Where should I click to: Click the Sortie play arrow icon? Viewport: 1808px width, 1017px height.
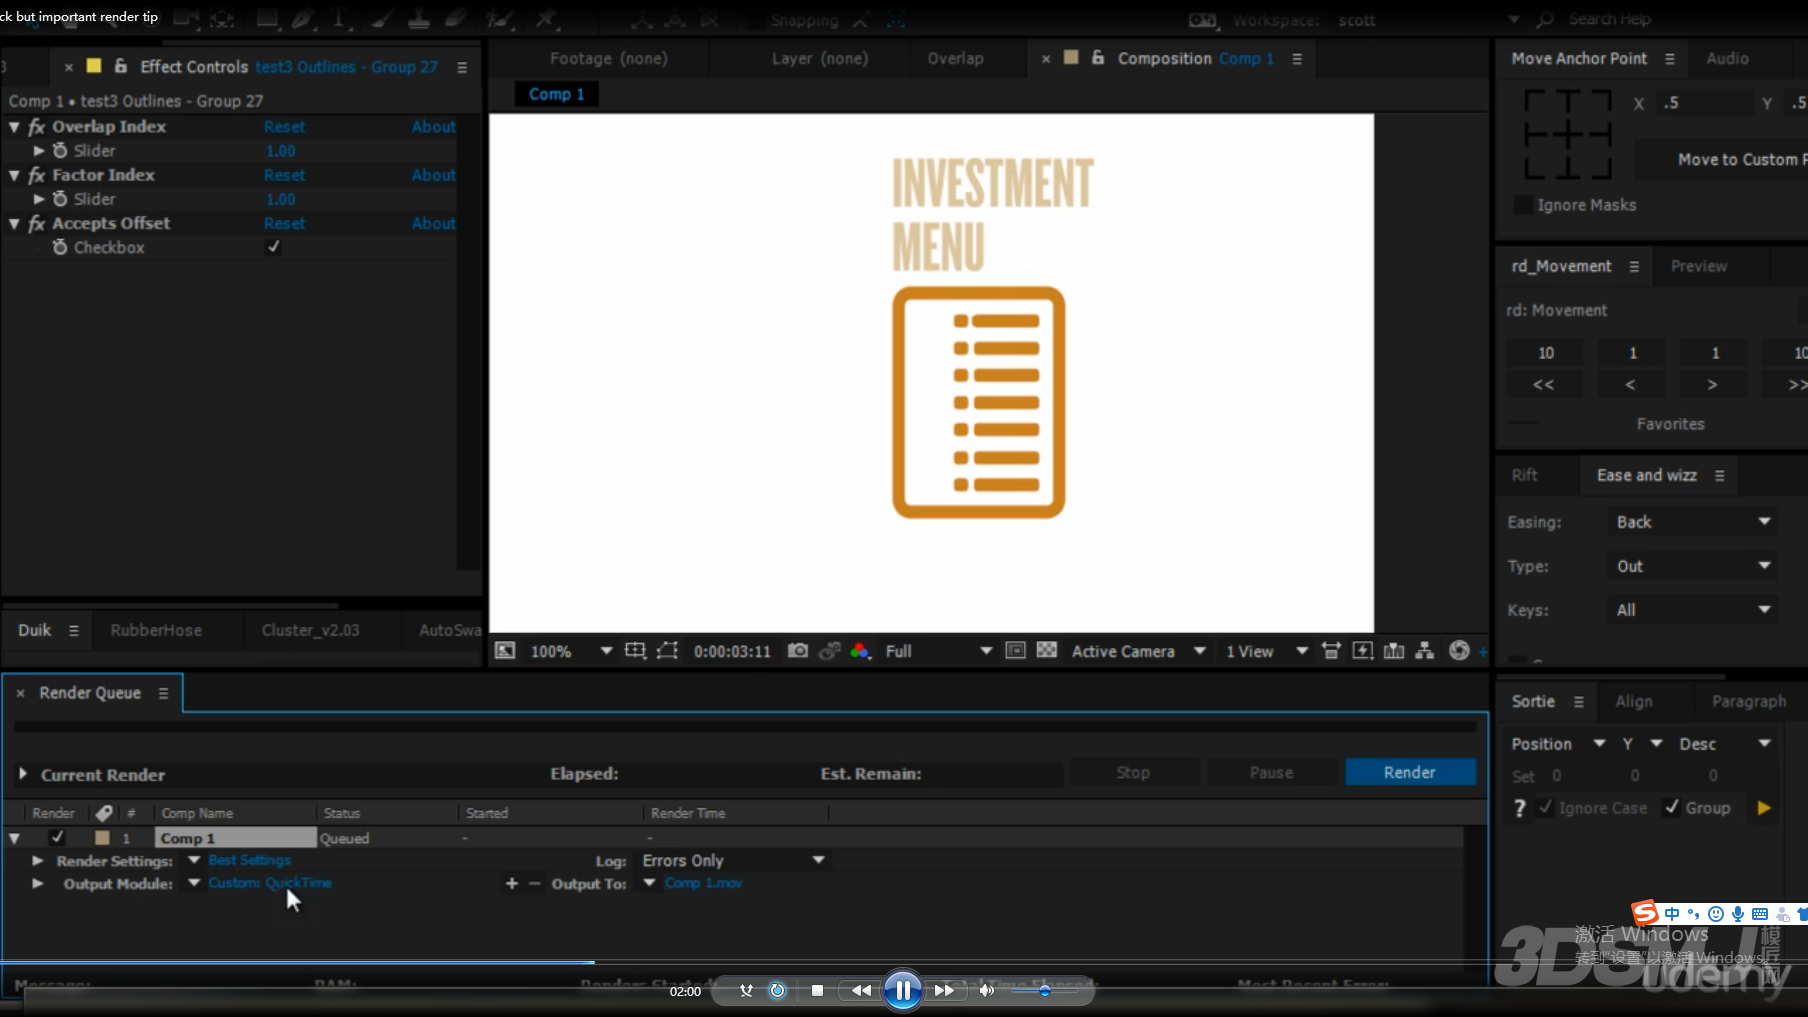1764,808
